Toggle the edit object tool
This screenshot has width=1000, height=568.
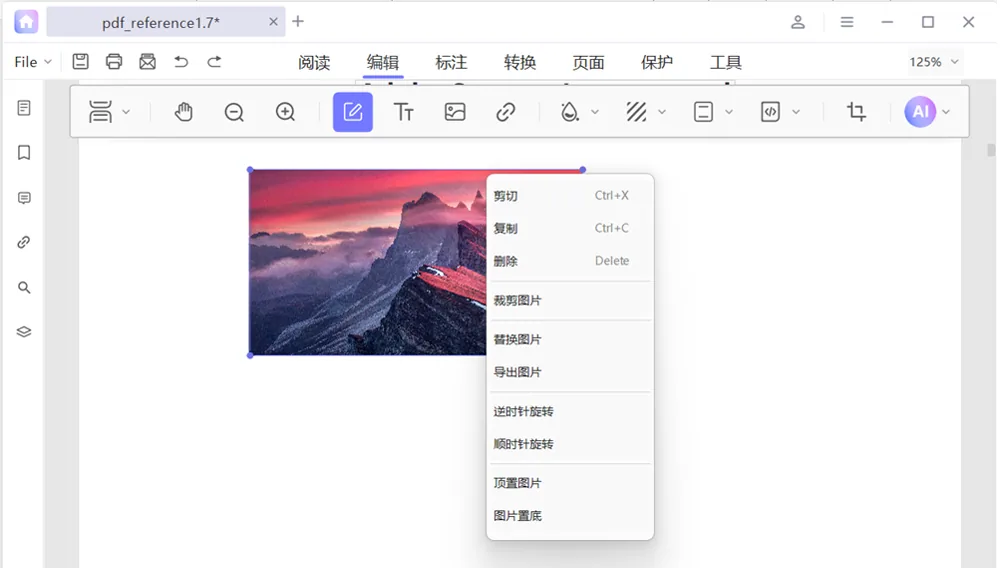tap(353, 112)
